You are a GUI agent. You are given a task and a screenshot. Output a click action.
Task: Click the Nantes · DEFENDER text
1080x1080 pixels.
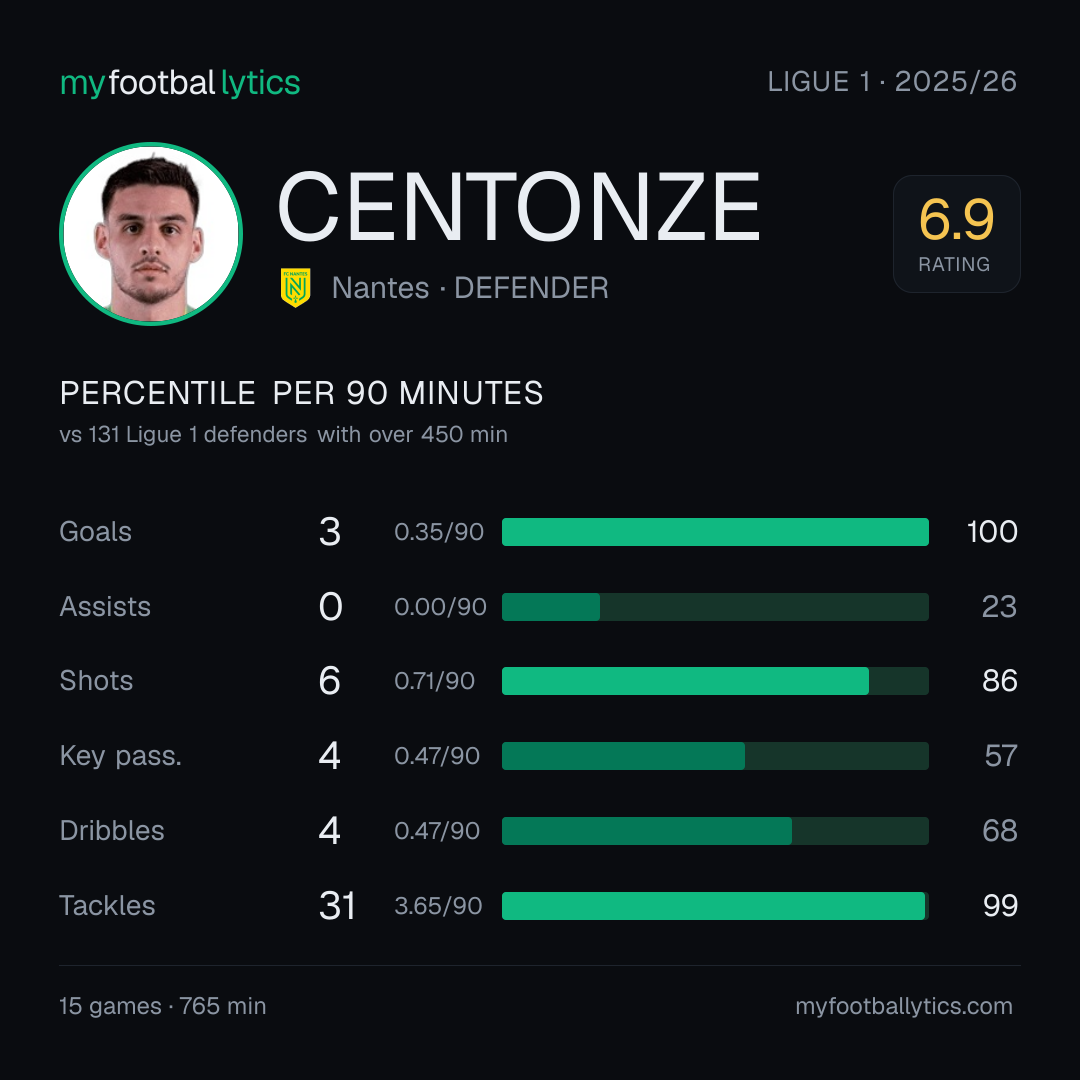click(x=470, y=288)
